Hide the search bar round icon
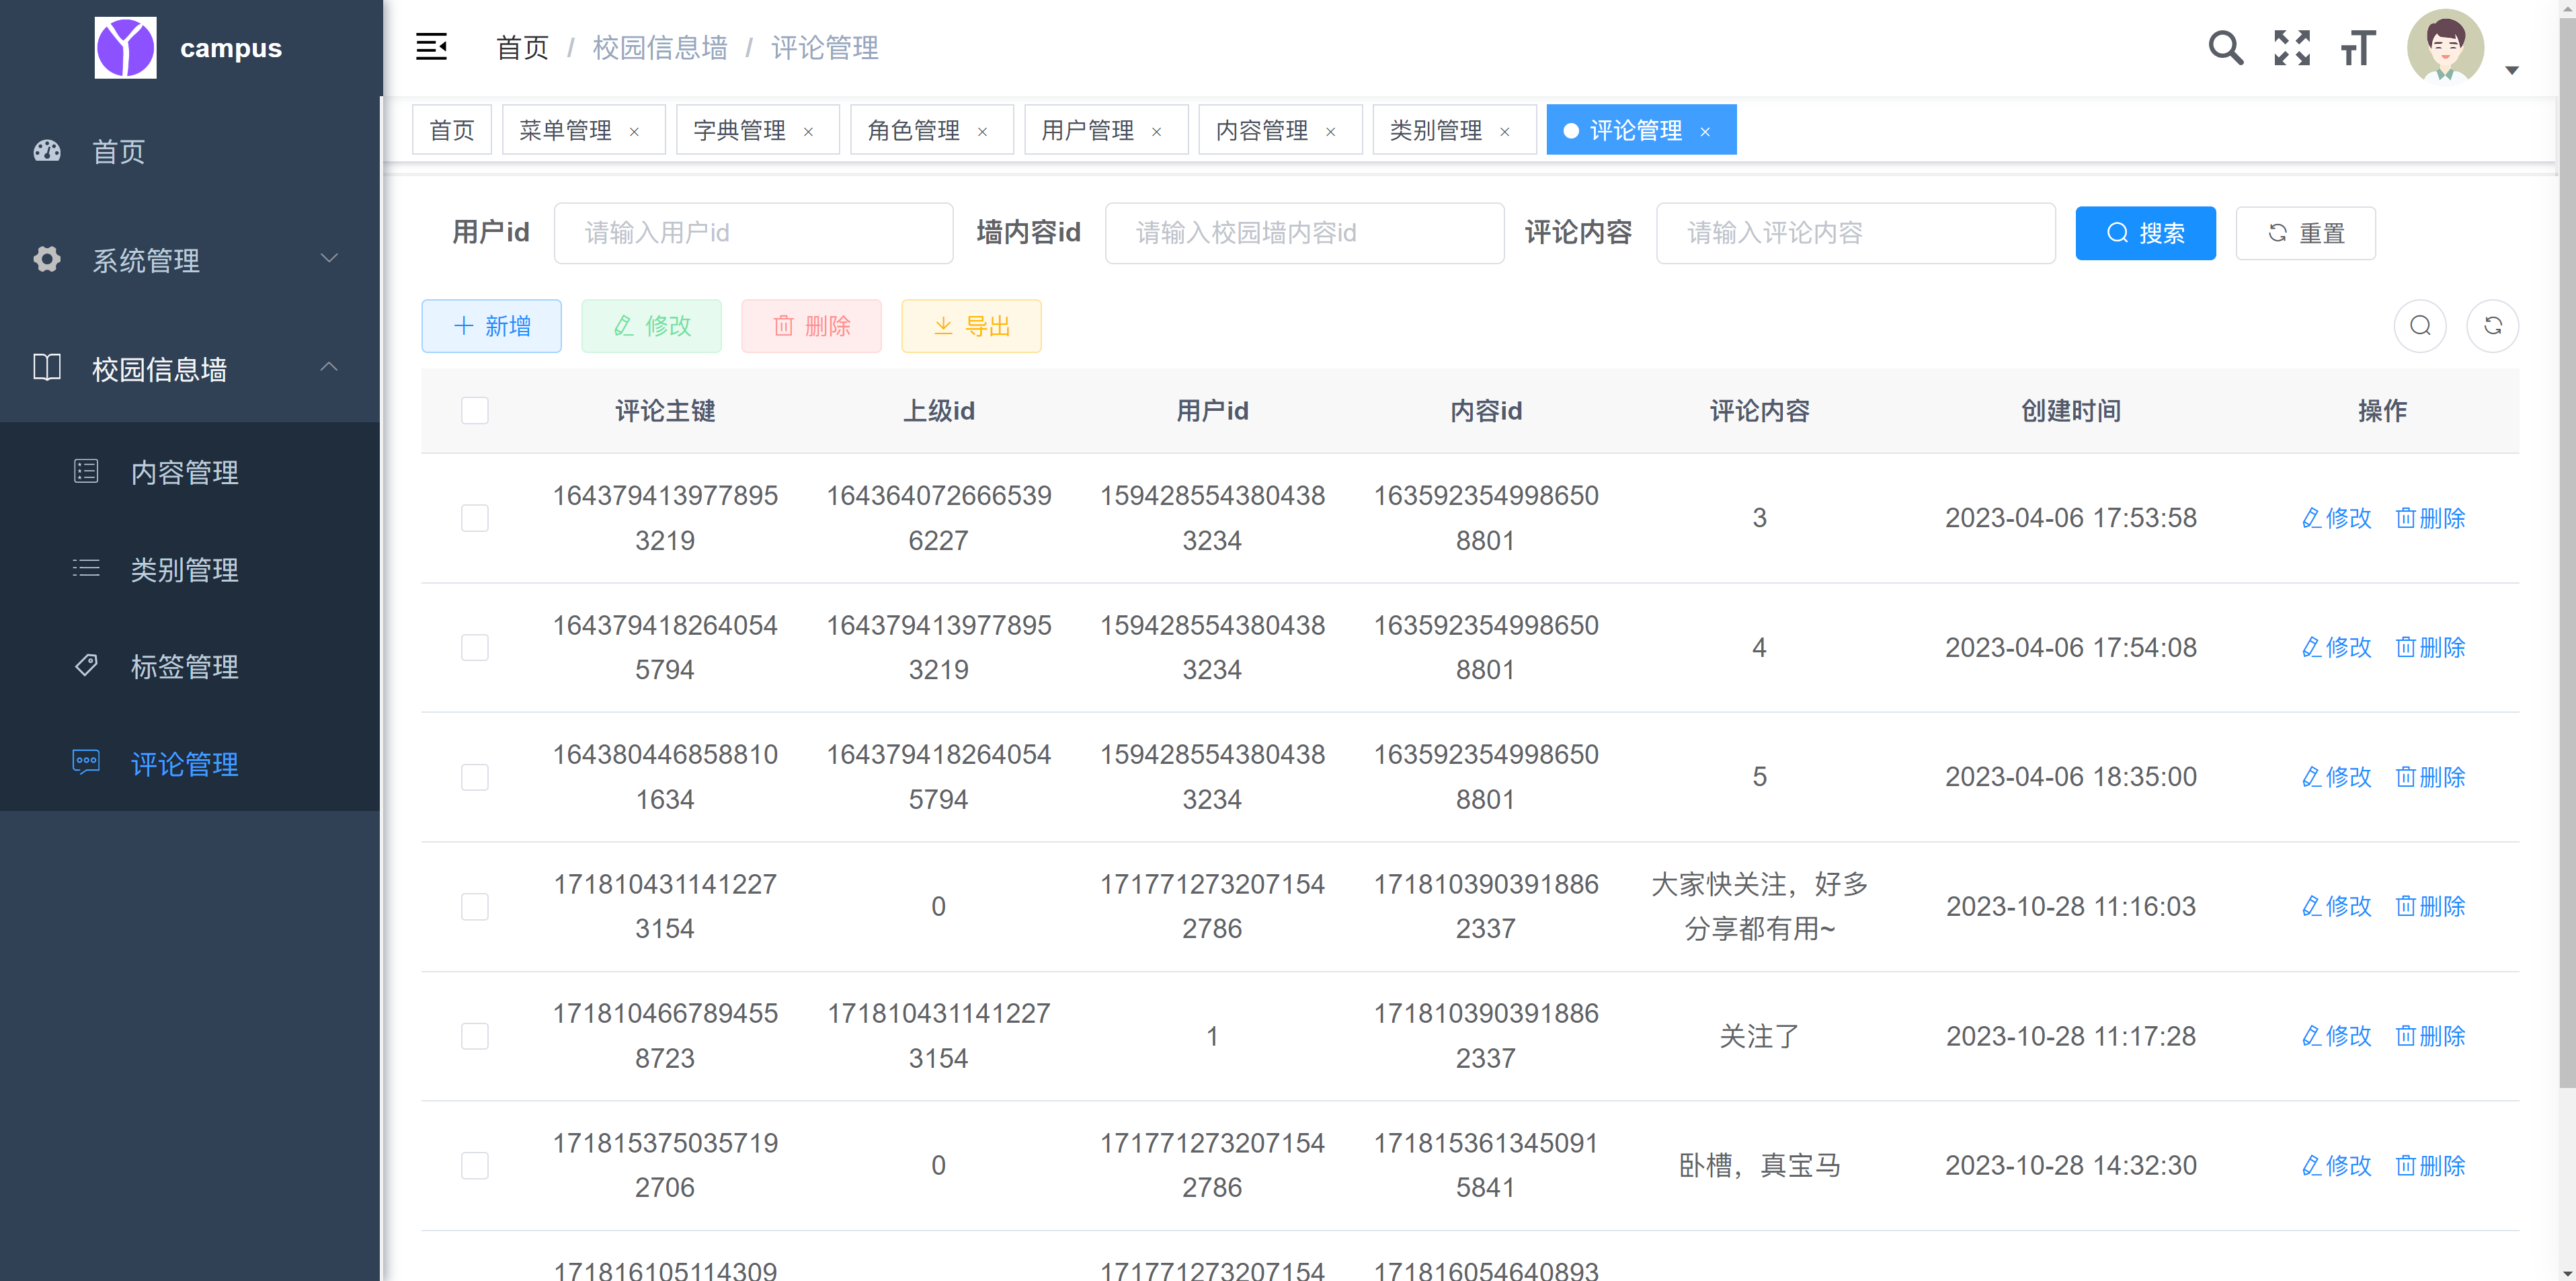This screenshot has height=1281, width=2576. 2419,326
